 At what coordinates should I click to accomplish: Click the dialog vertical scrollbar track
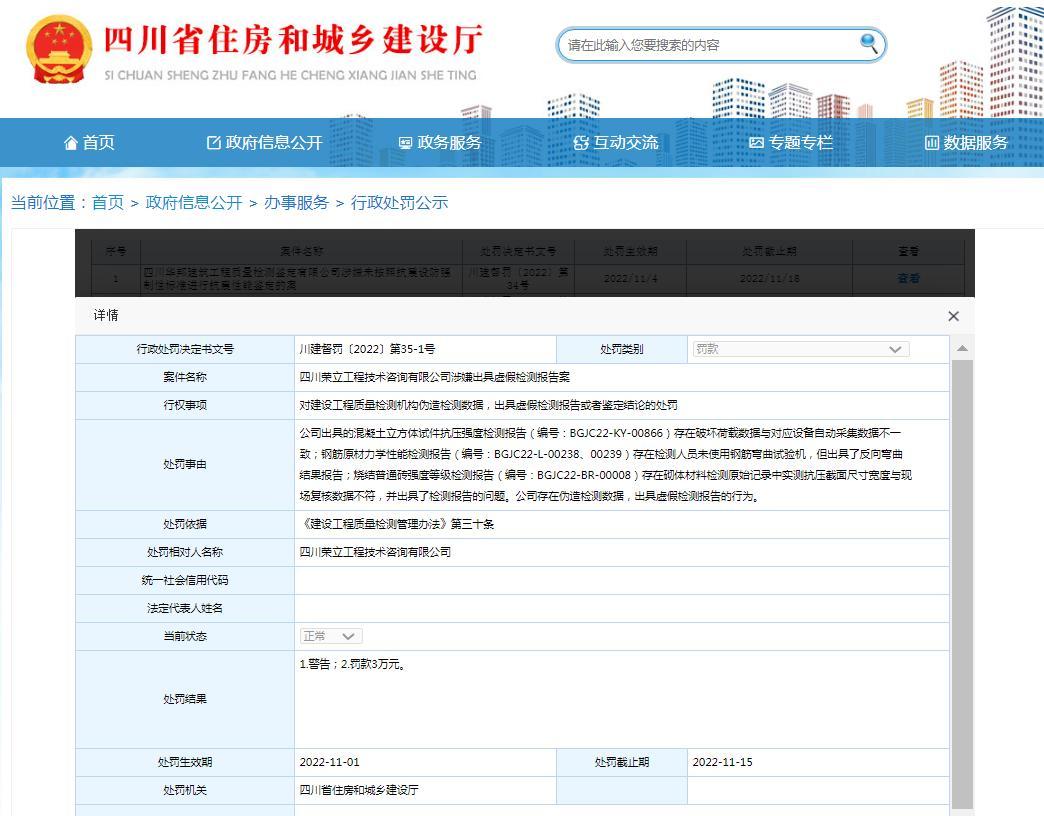point(962,586)
